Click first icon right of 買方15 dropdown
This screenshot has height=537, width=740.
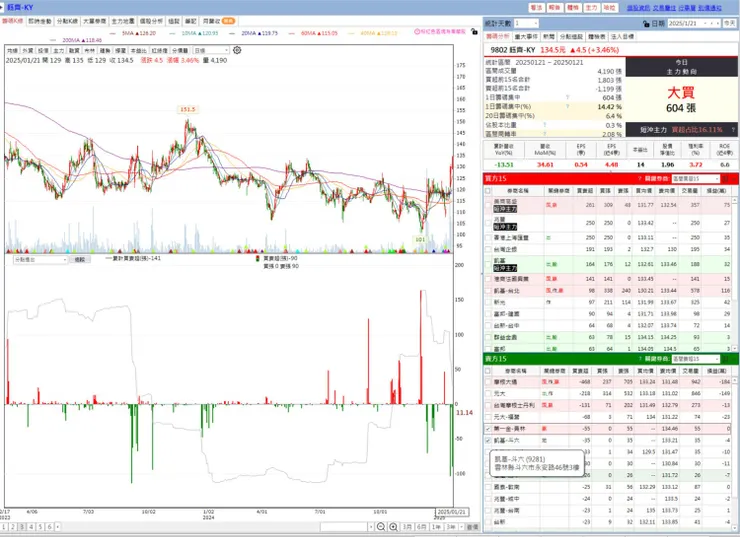725,178
